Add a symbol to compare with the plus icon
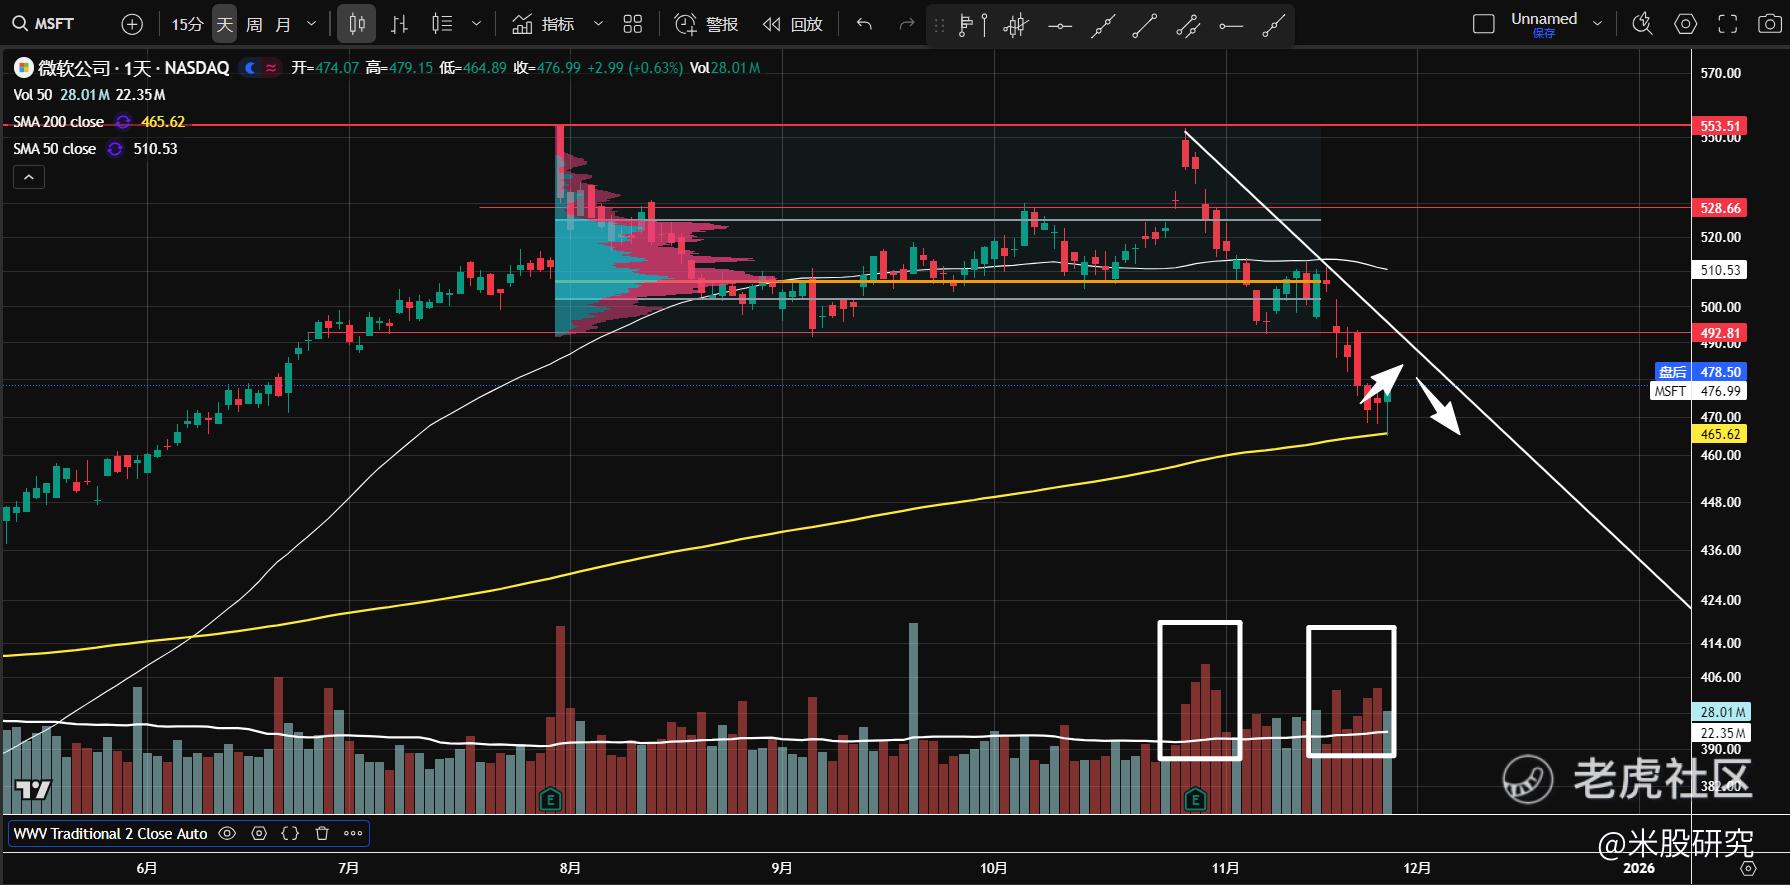Image resolution: width=1790 pixels, height=885 pixels. pos(132,24)
